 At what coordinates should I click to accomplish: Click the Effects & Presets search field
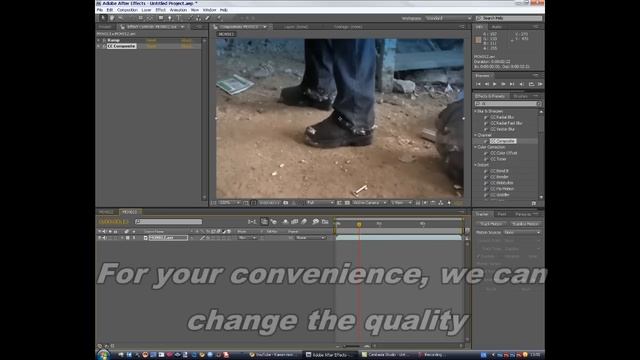point(508,104)
